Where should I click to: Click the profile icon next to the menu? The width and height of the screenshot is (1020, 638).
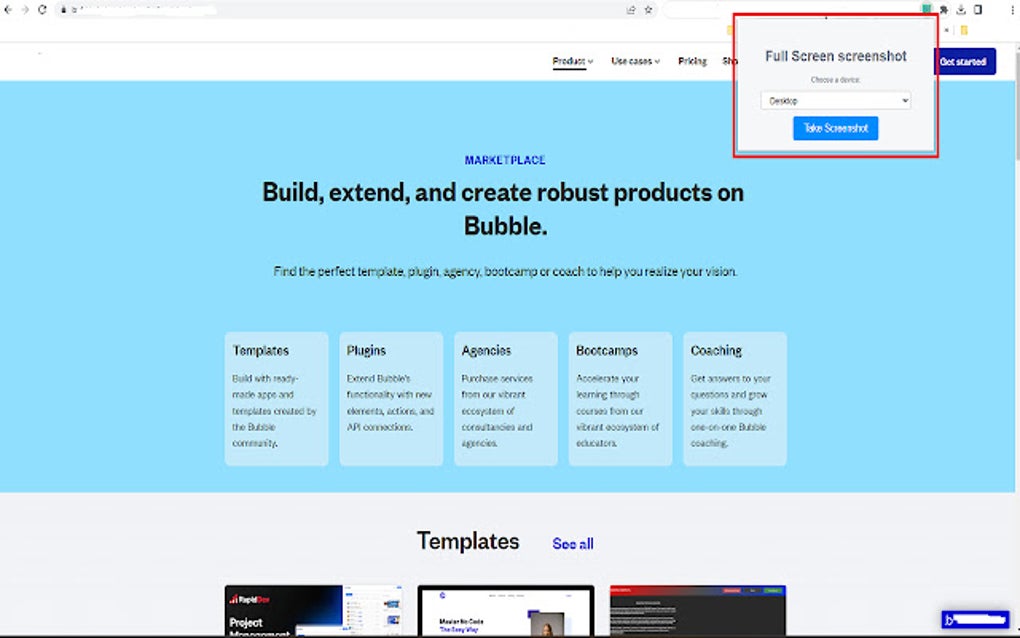(x=977, y=8)
